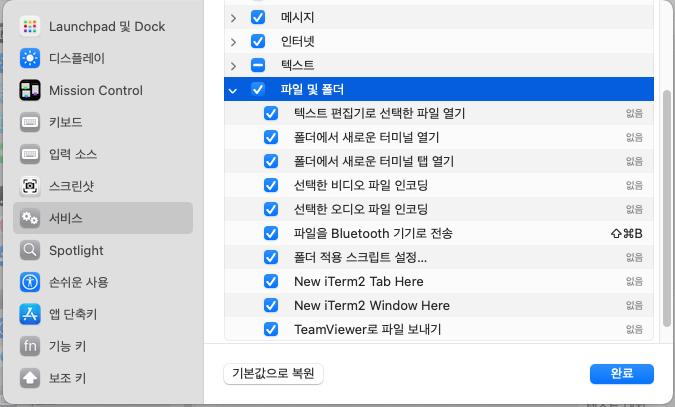The width and height of the screenshot is (675, 407).
Task: Disable 파일을 Bluetooth 기기로 전송 checkbox
Action: [271, 233]
